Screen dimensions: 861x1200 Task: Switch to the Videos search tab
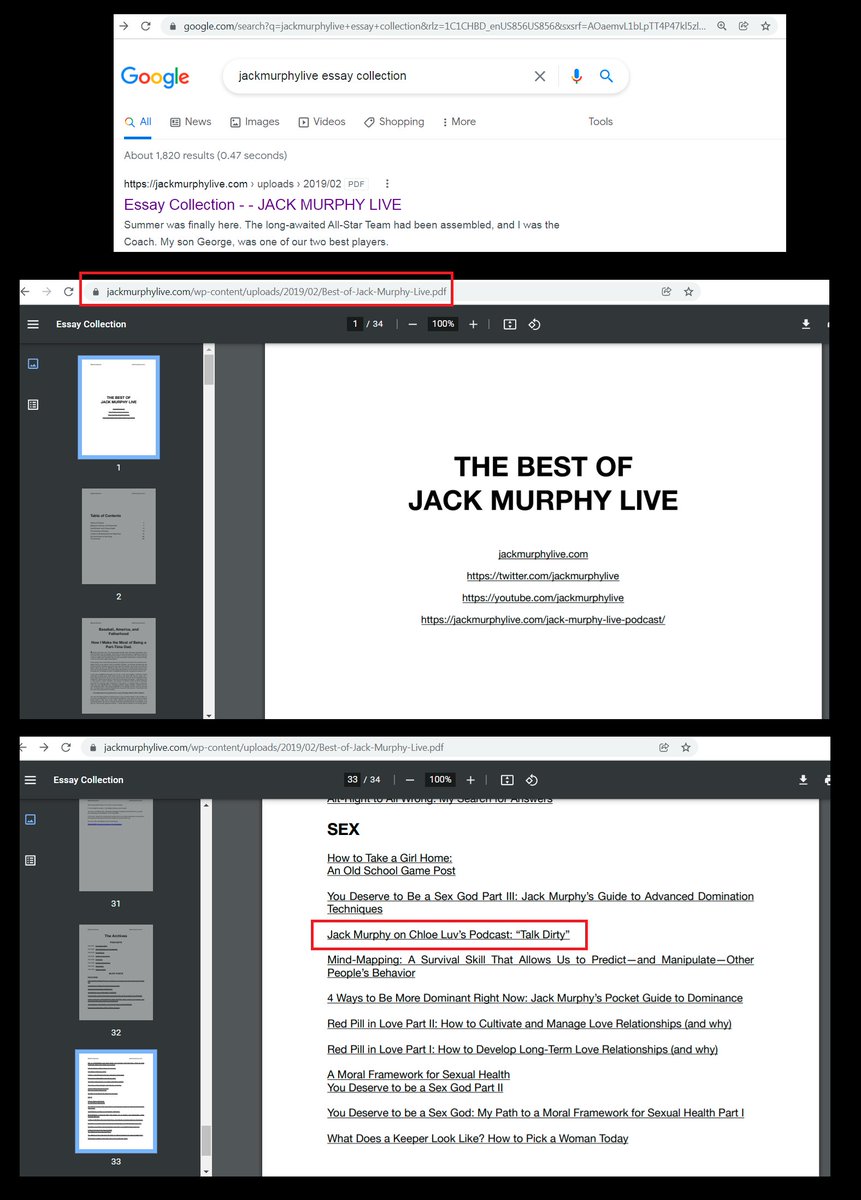[x=321, y=122]
